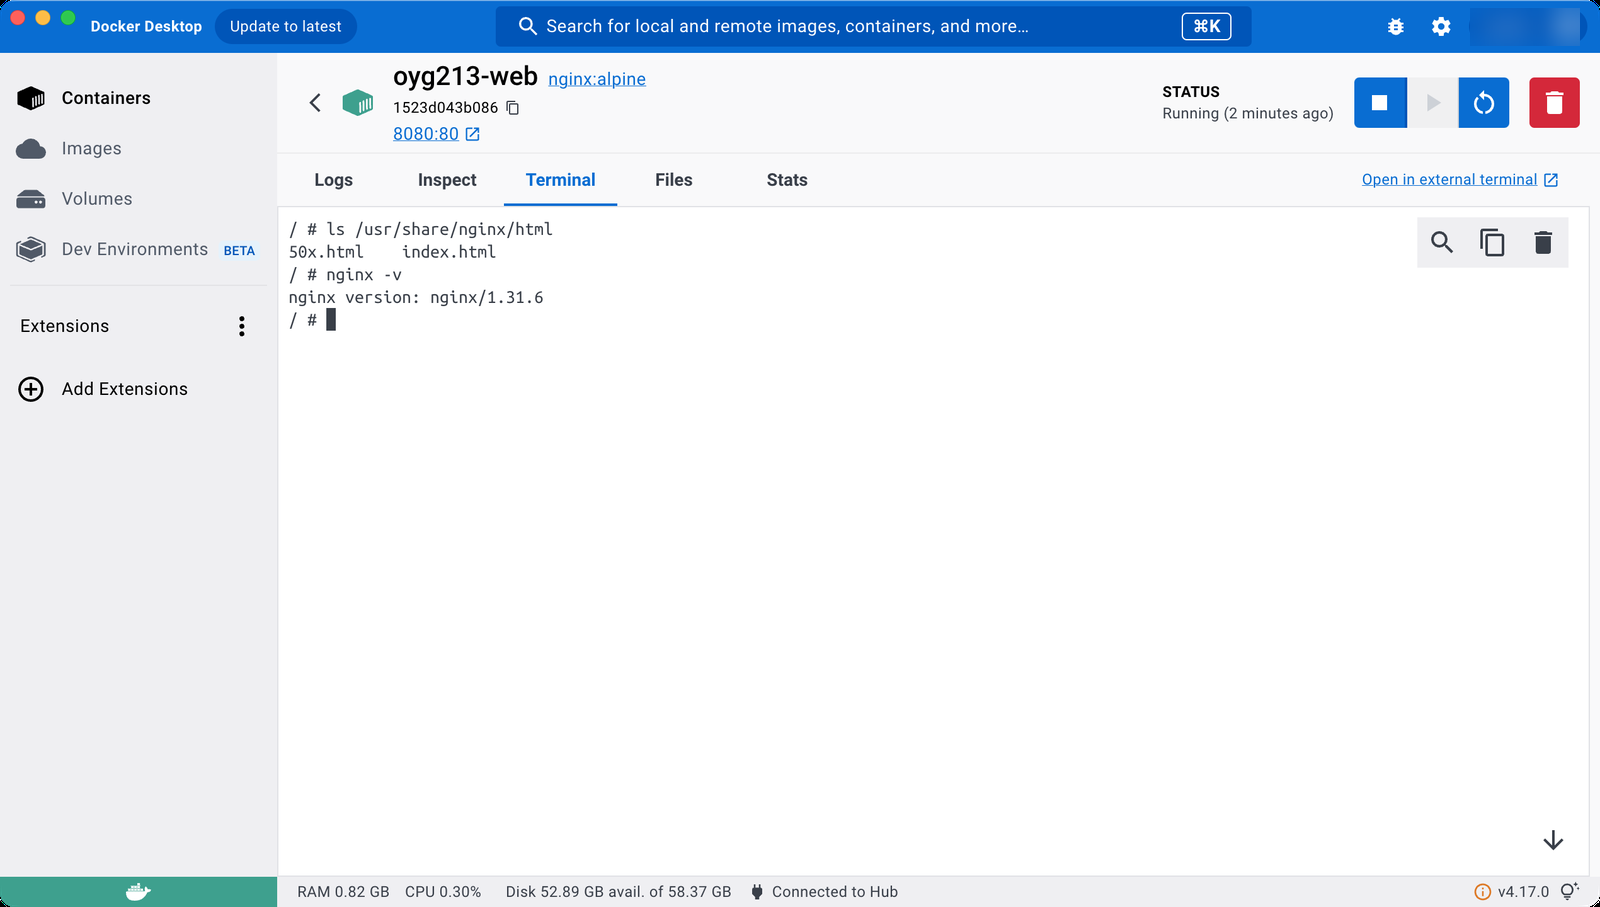Click the RAM 0.82 GB status entry
Screen dimensions: 1600x907
click(x=343, y=892)
